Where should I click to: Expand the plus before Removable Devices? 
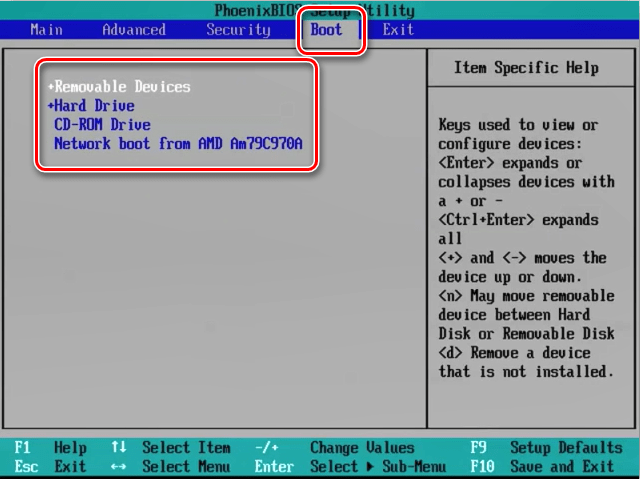pyautogui.click(x=51, y=86)
